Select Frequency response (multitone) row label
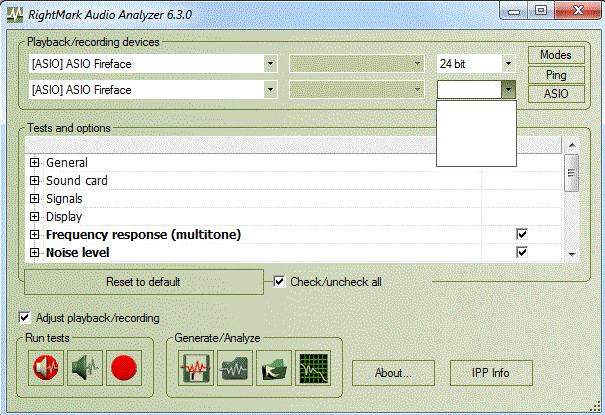Viewport: 605px width, 415px height. click(143, 234)
